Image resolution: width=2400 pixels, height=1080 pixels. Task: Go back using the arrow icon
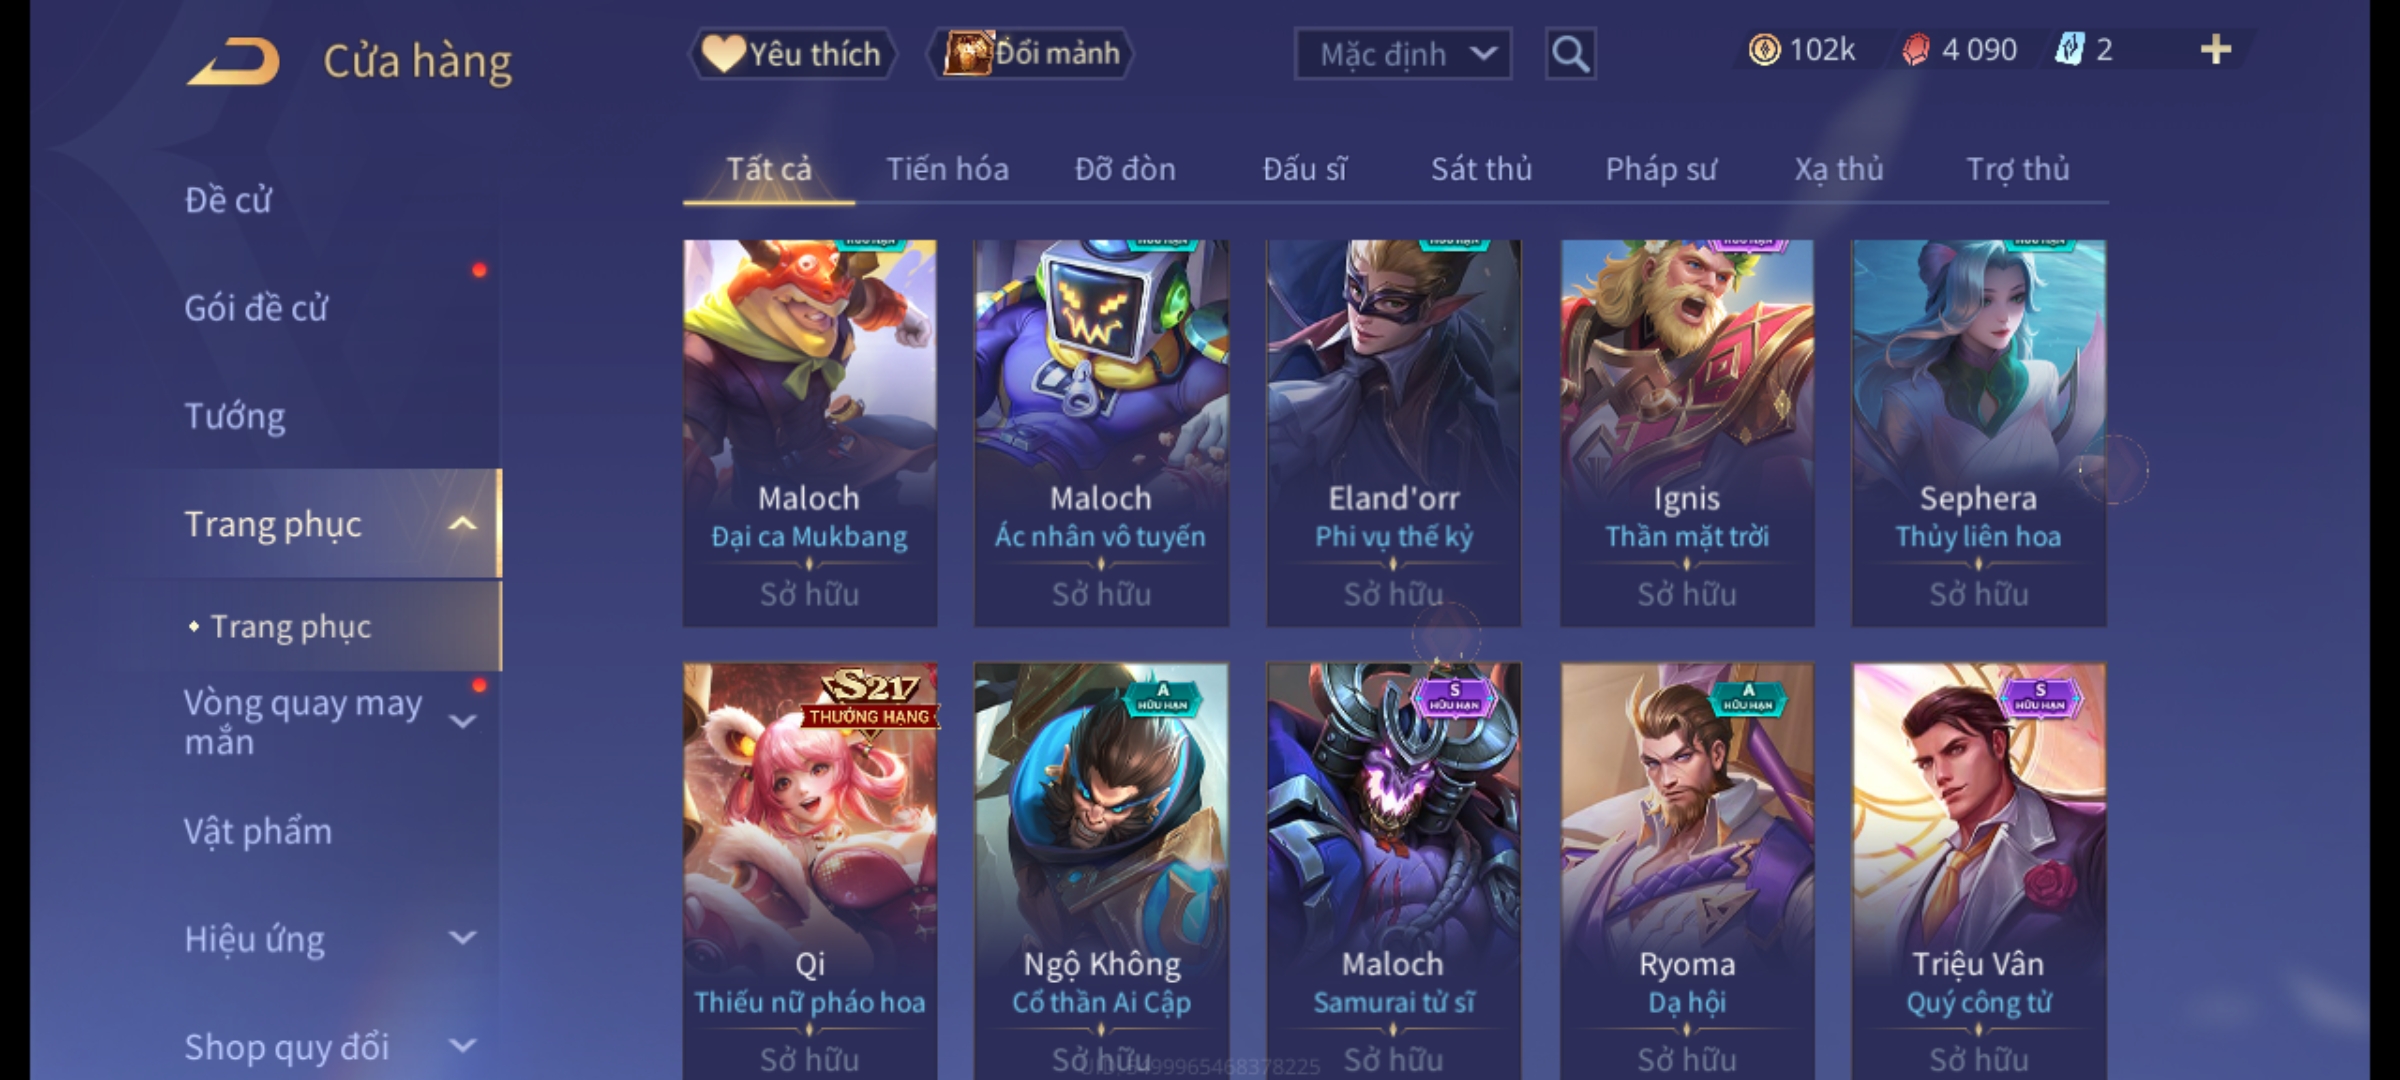click(233, 62)
